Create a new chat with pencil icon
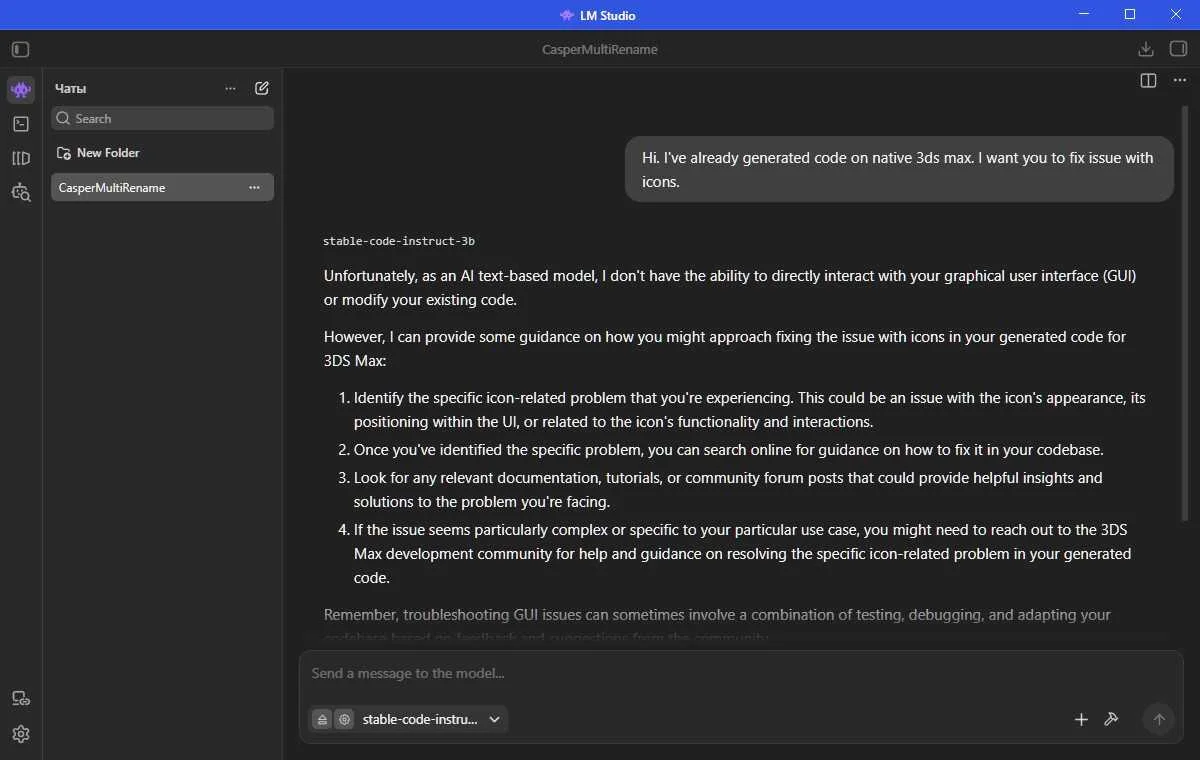This screenshot has width=1200, height=760. (x=262, y=88)
